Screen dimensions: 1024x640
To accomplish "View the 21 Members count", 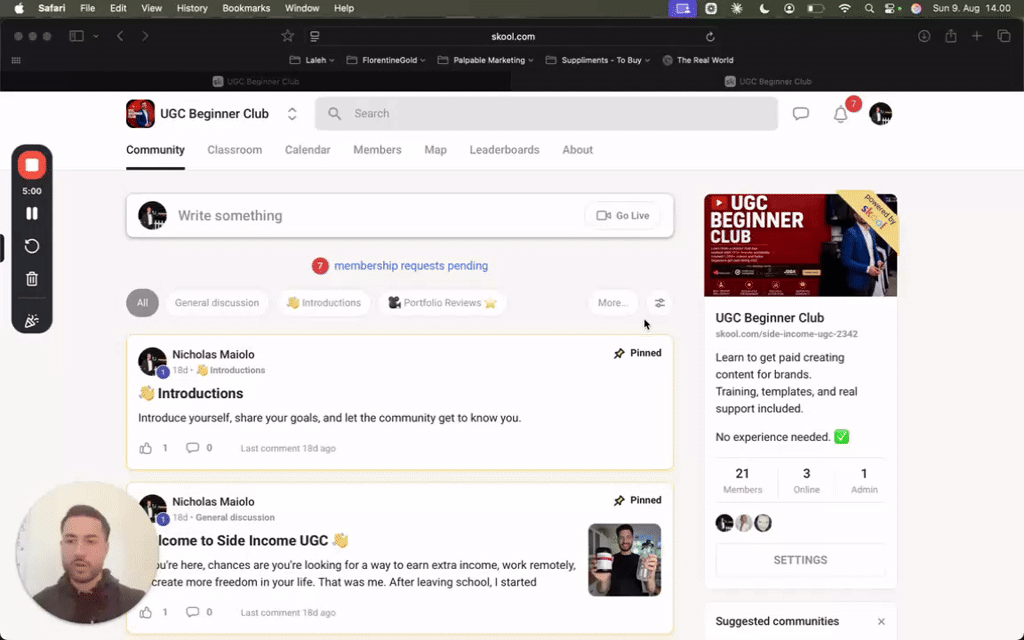I will point(742,480).
